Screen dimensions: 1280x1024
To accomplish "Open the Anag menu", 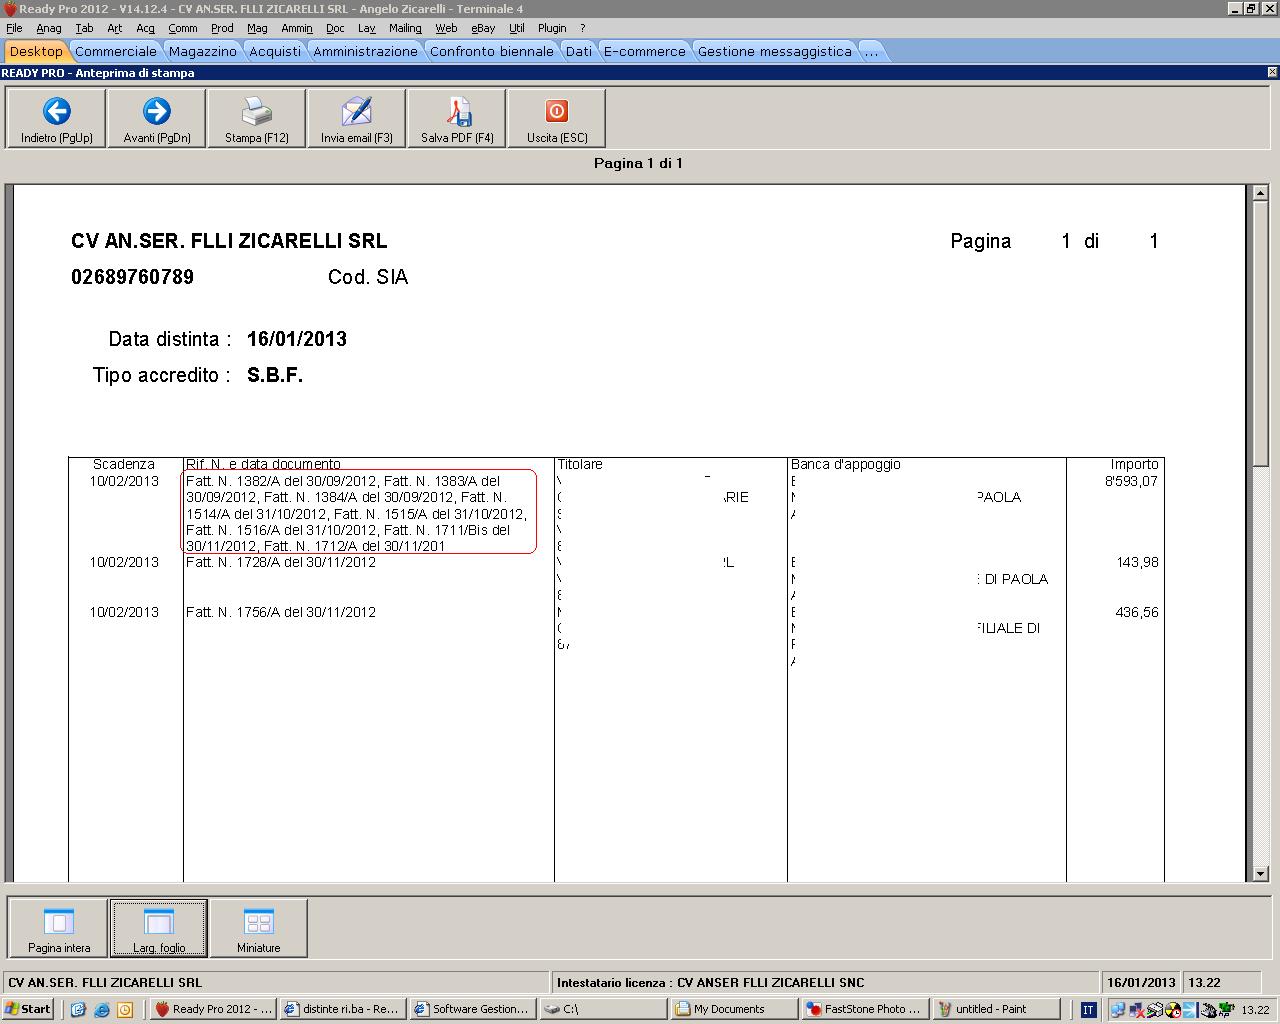I will click(x=49, y=28).
